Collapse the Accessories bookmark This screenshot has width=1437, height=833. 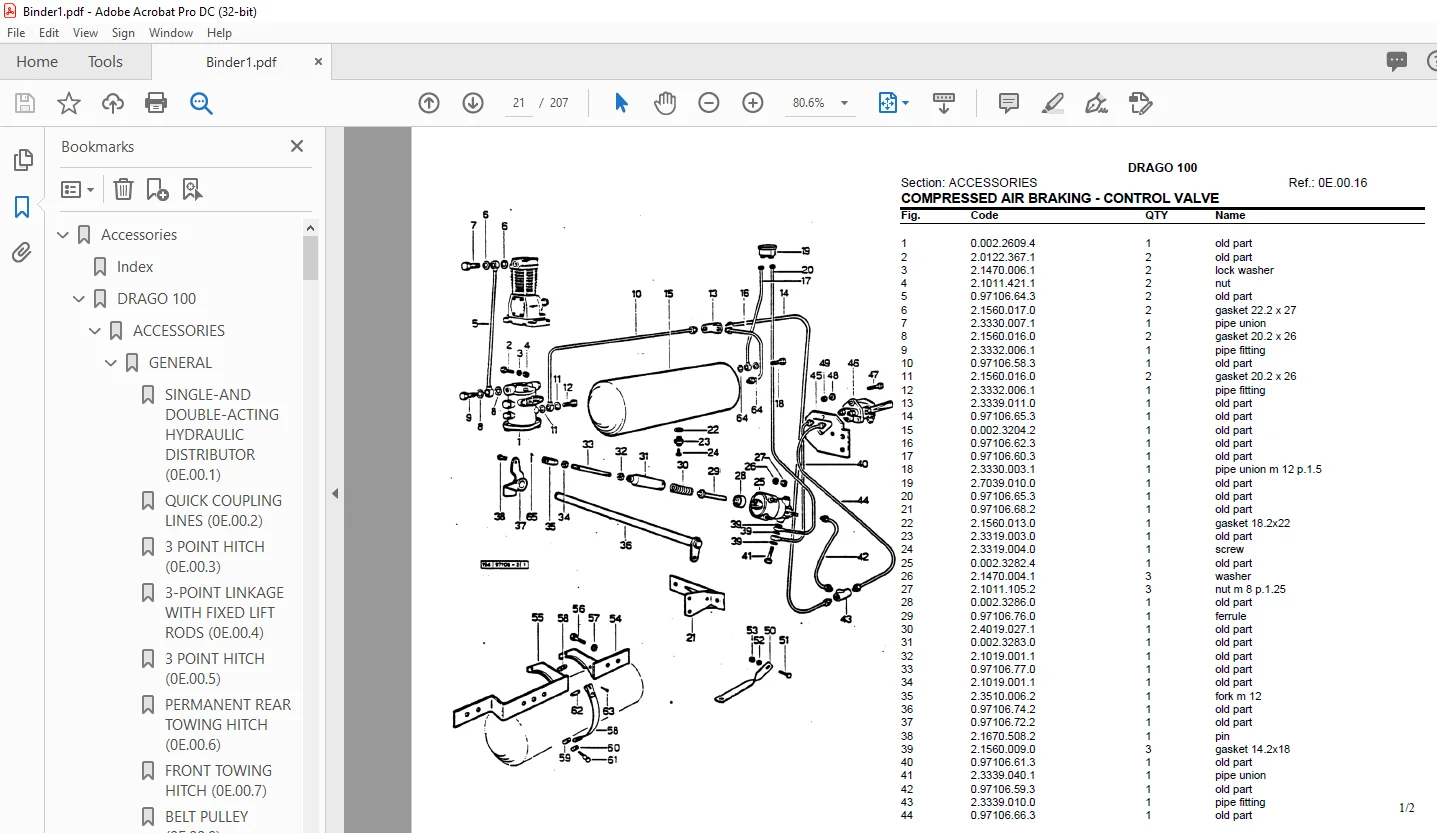(x=63, y=235)
